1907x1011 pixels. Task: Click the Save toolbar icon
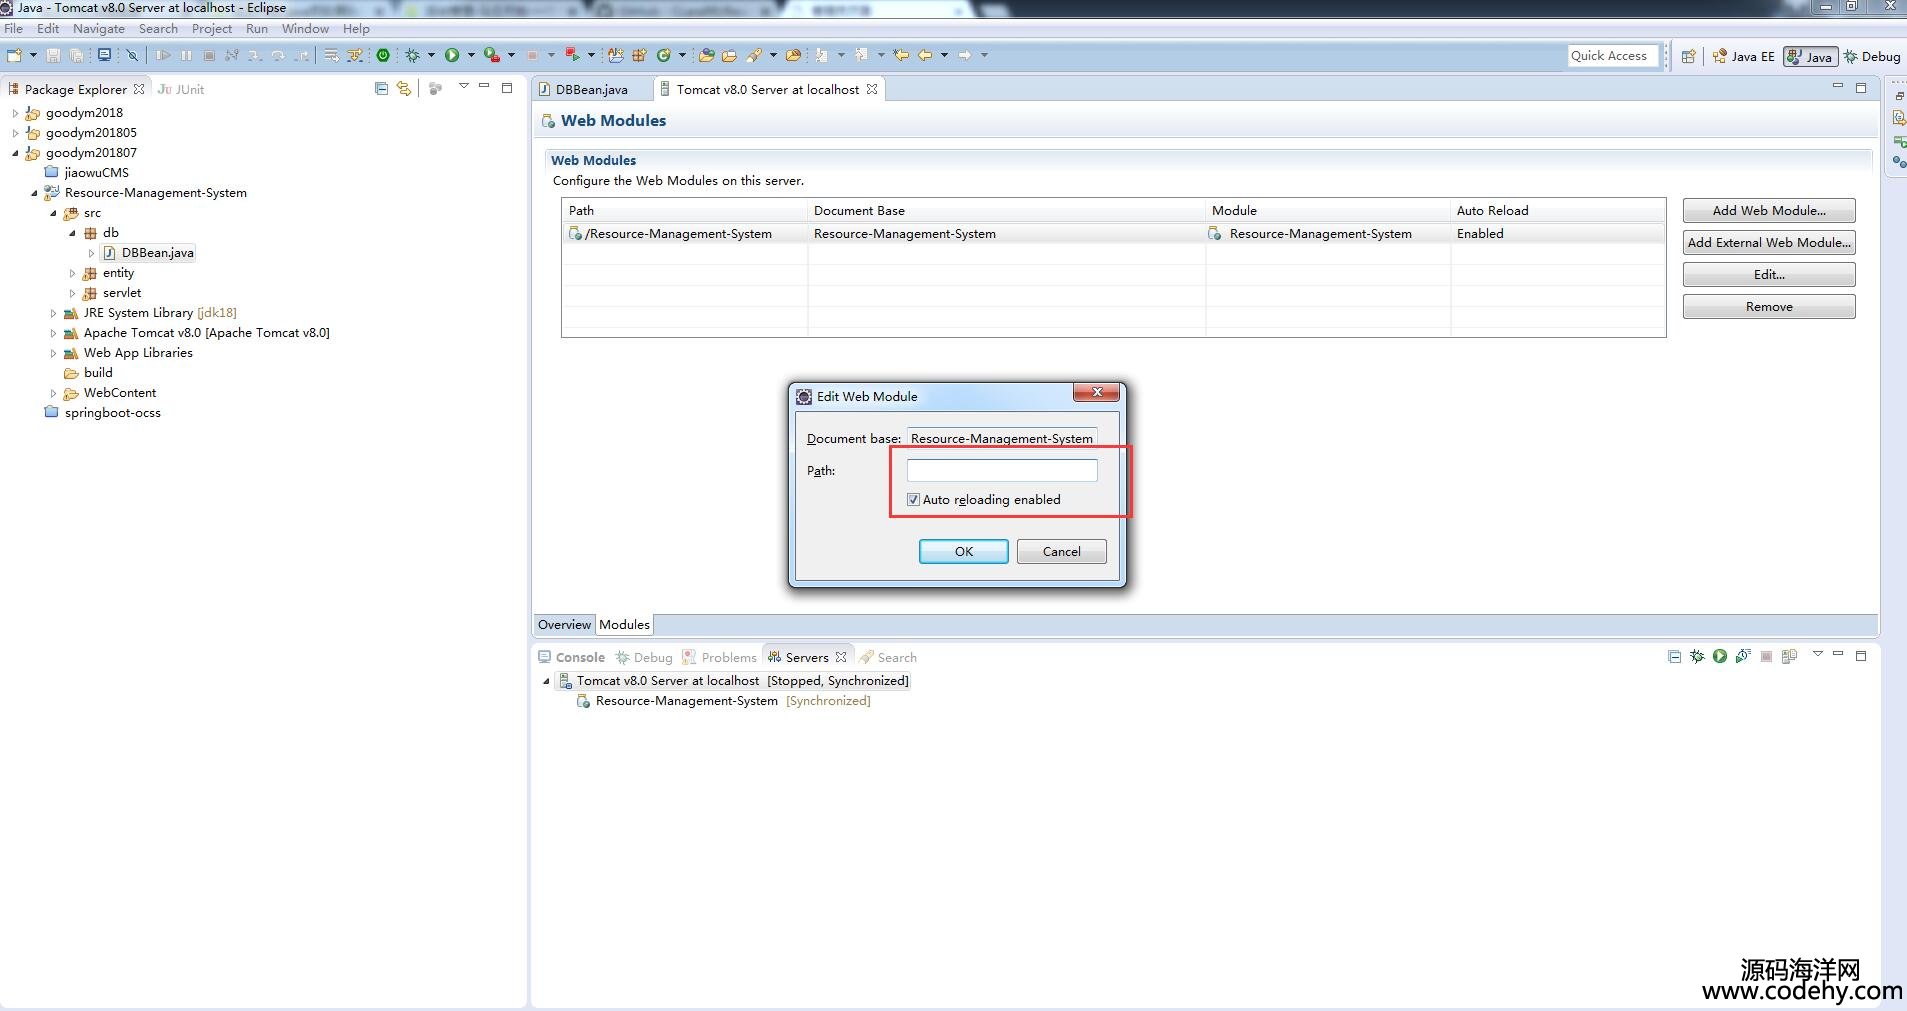(53, 55)
